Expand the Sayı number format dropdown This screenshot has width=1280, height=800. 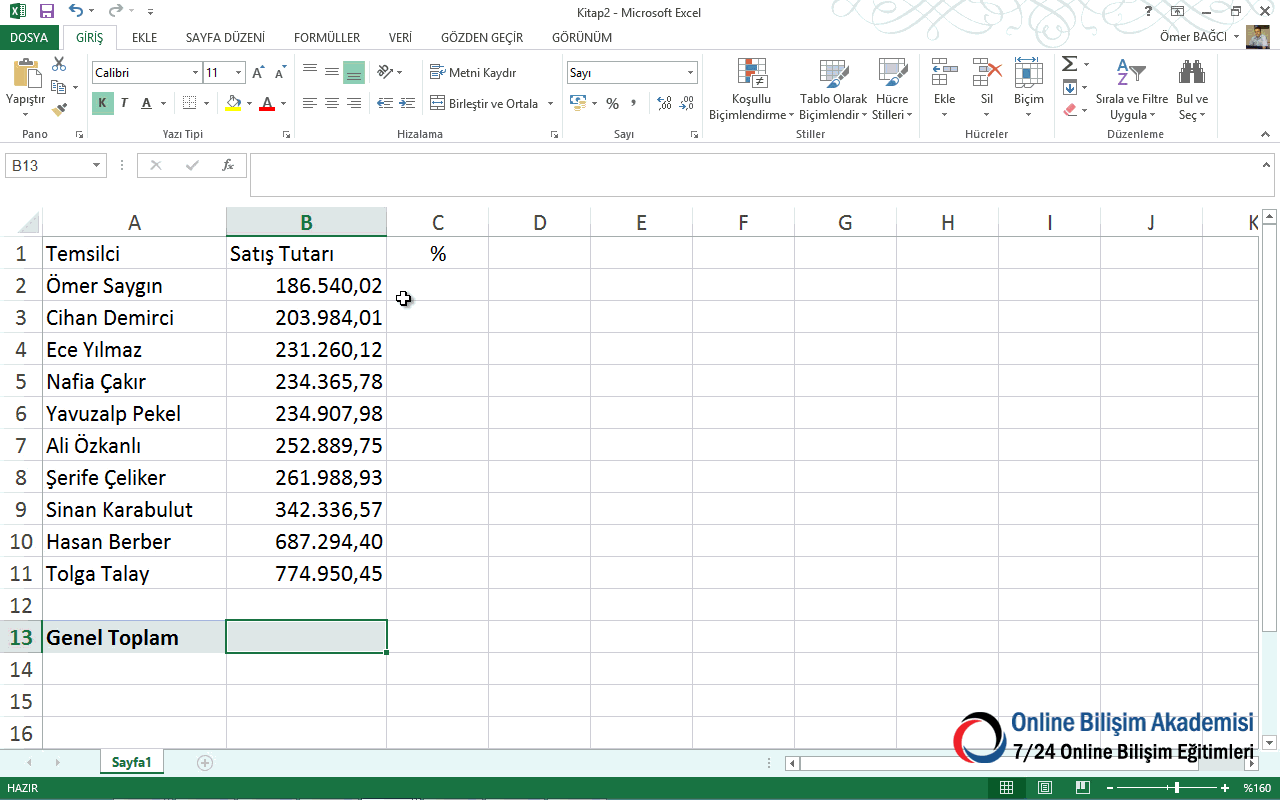[x=690, y=73]
